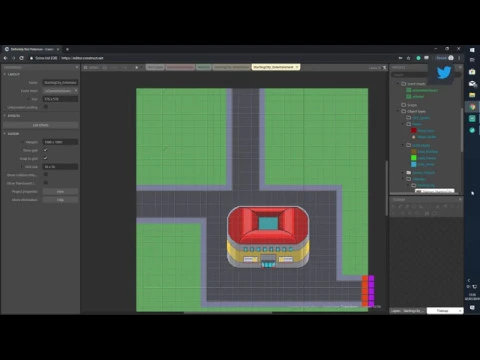Click View next to Project properties
The width and height of the screenshot is (480, 360).
(x=60, y=192)
